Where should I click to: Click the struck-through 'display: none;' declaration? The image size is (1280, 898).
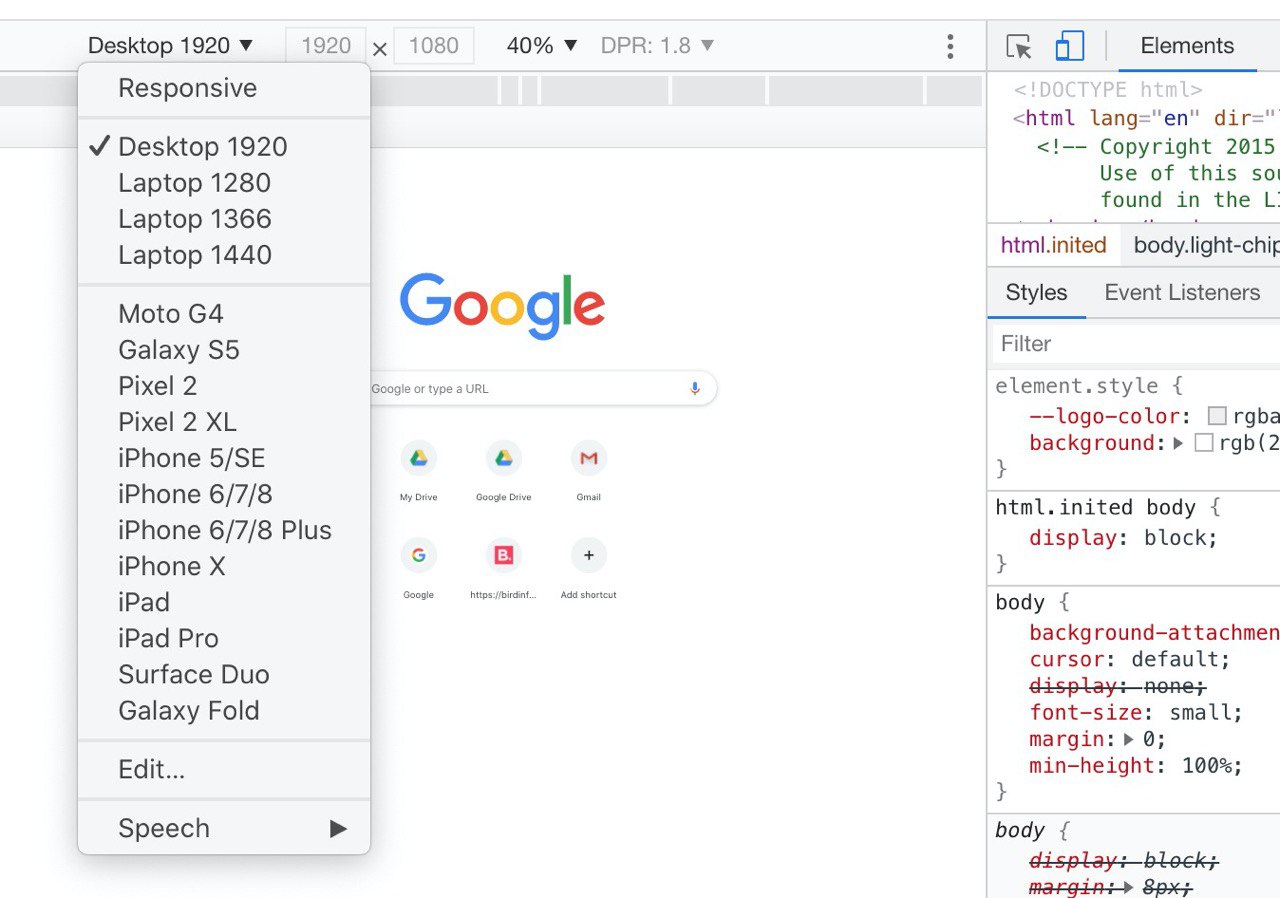(x=1118, y=686)
